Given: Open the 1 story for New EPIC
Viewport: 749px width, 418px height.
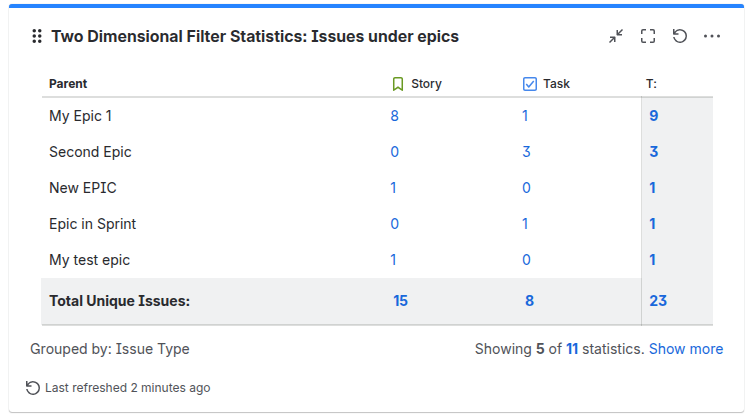Looking at the screenshot, I should [394, 188].
